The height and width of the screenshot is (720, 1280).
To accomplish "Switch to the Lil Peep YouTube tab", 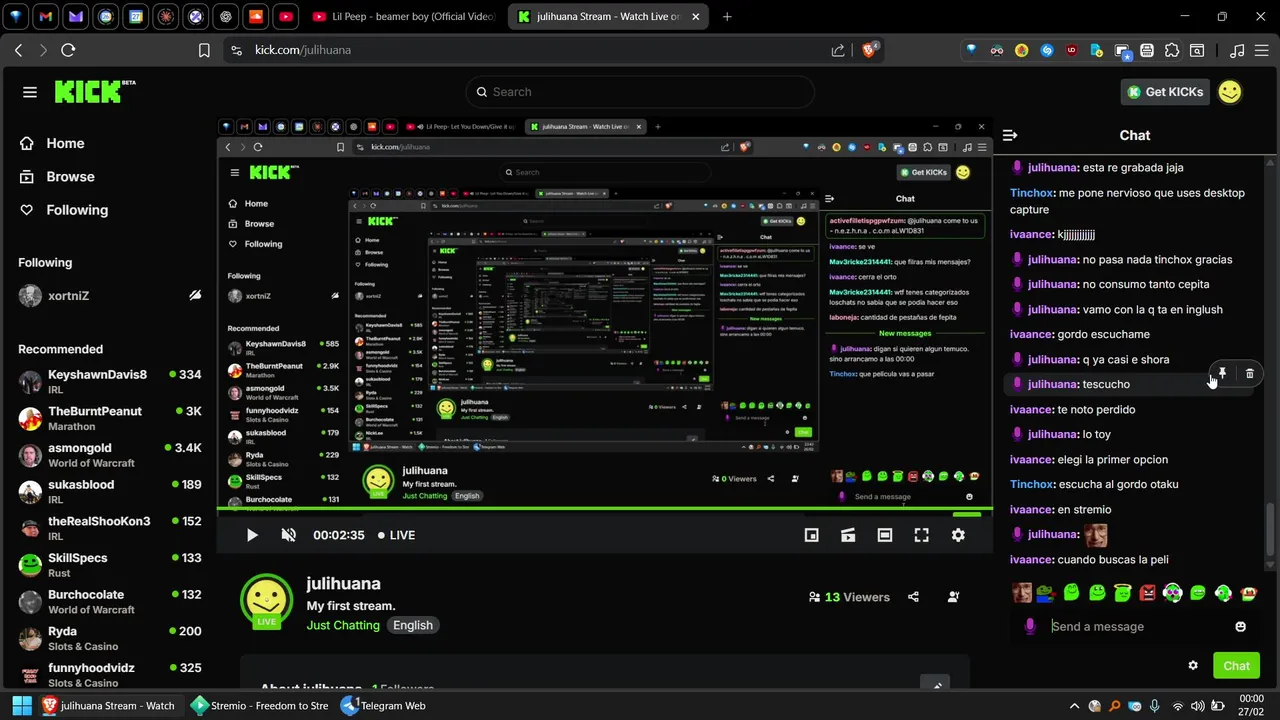I will coord(403,17).
